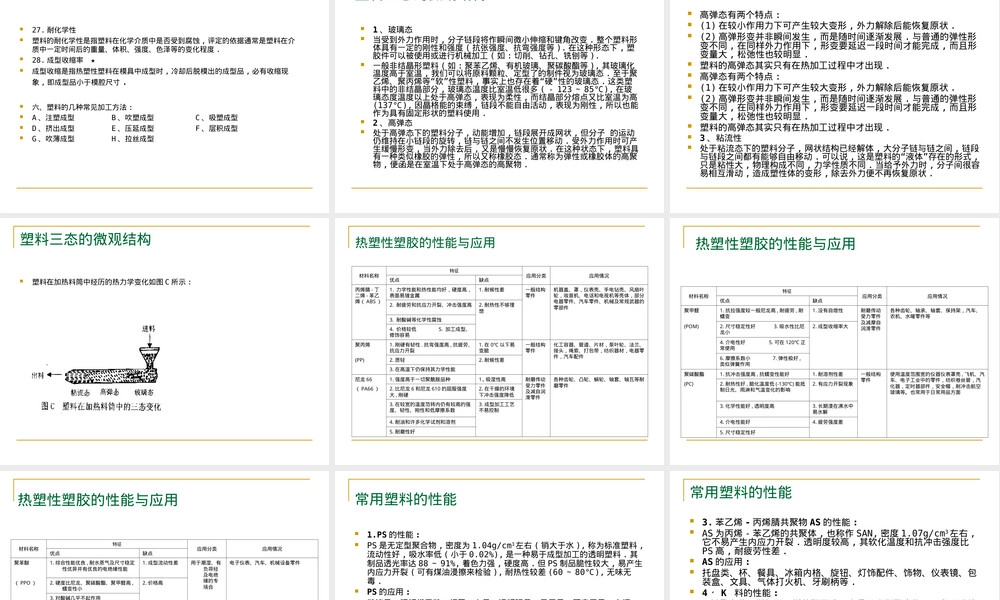This screenshot has height=600, width=1000.
Task: Click the 尼龙66 (PA66) table cell
Action: pos(369,406)
